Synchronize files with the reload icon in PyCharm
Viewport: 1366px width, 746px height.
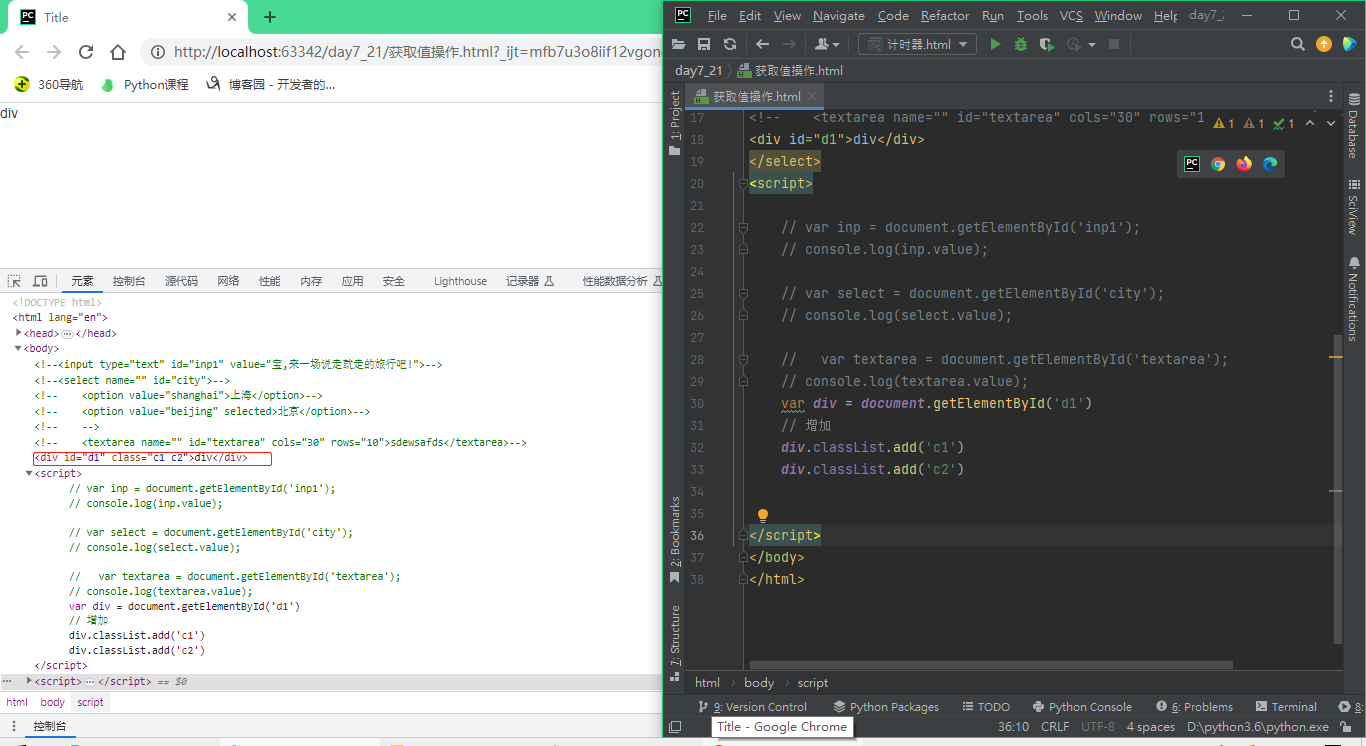coord(730,44)
